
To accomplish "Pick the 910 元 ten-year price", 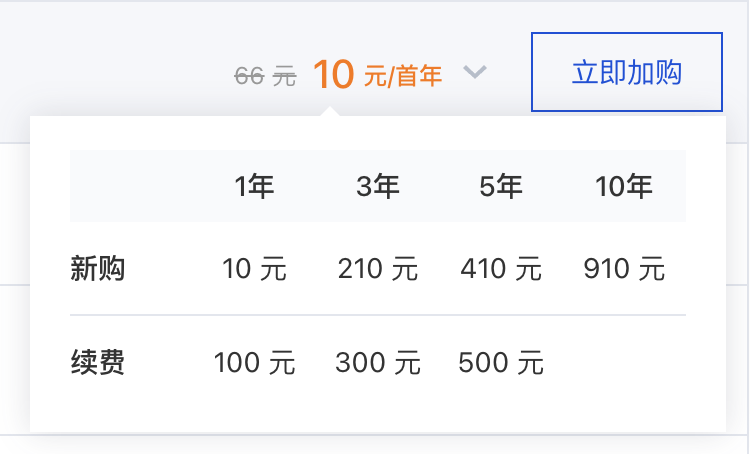I will point(624,269).
